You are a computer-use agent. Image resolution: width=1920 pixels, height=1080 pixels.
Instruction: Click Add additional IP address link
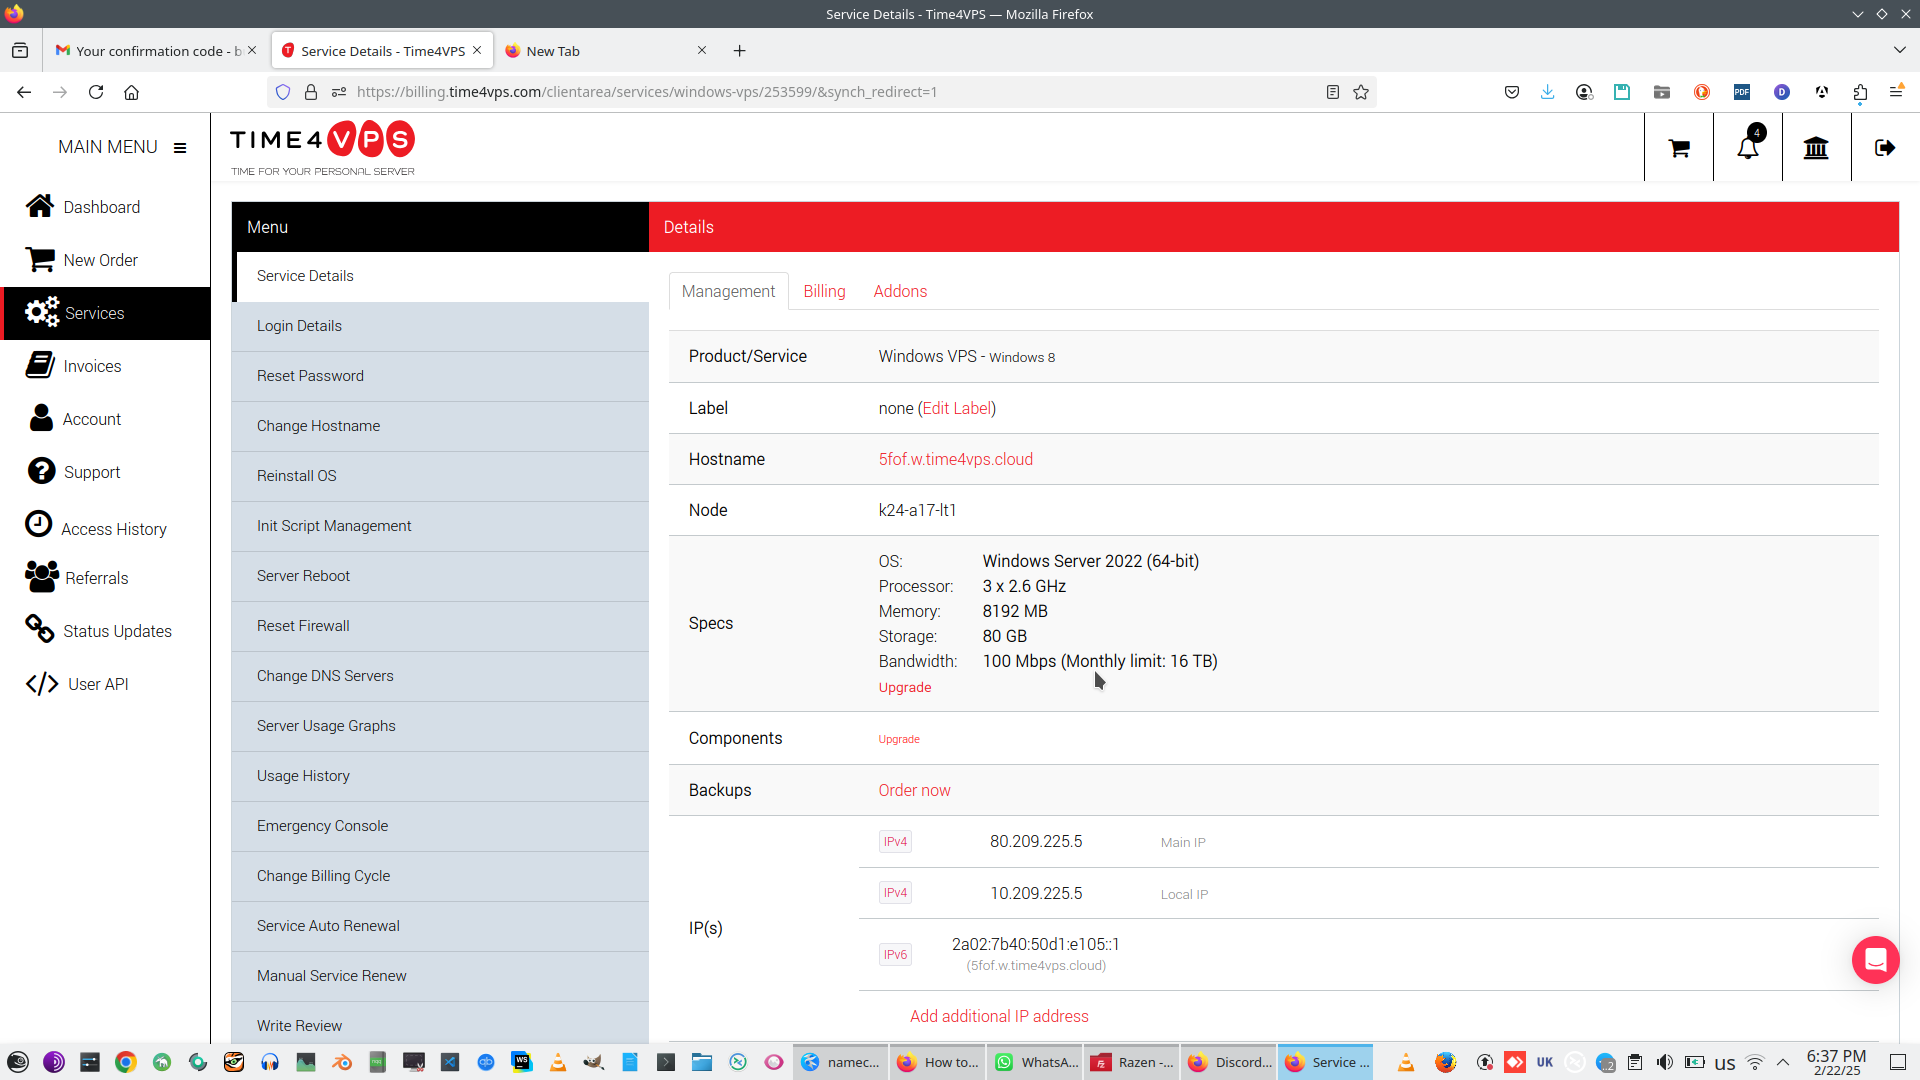(999, 1016)
